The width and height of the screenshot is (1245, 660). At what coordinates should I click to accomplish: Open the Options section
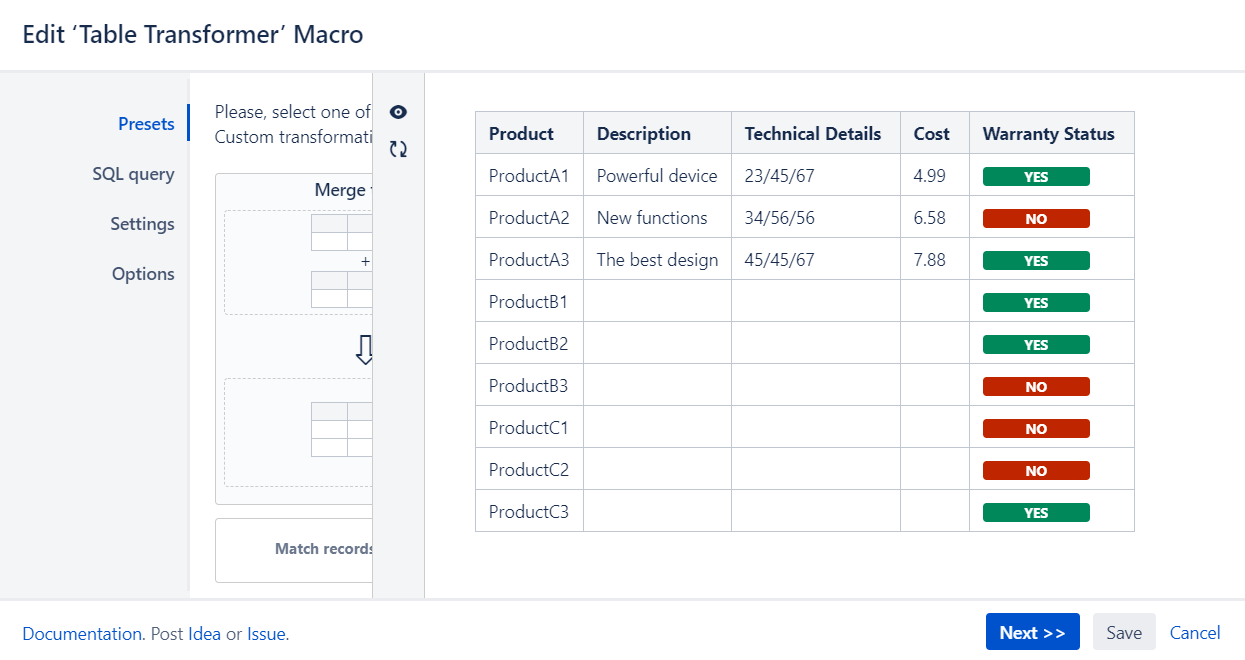pyautogui.click(x=143, y=273)
